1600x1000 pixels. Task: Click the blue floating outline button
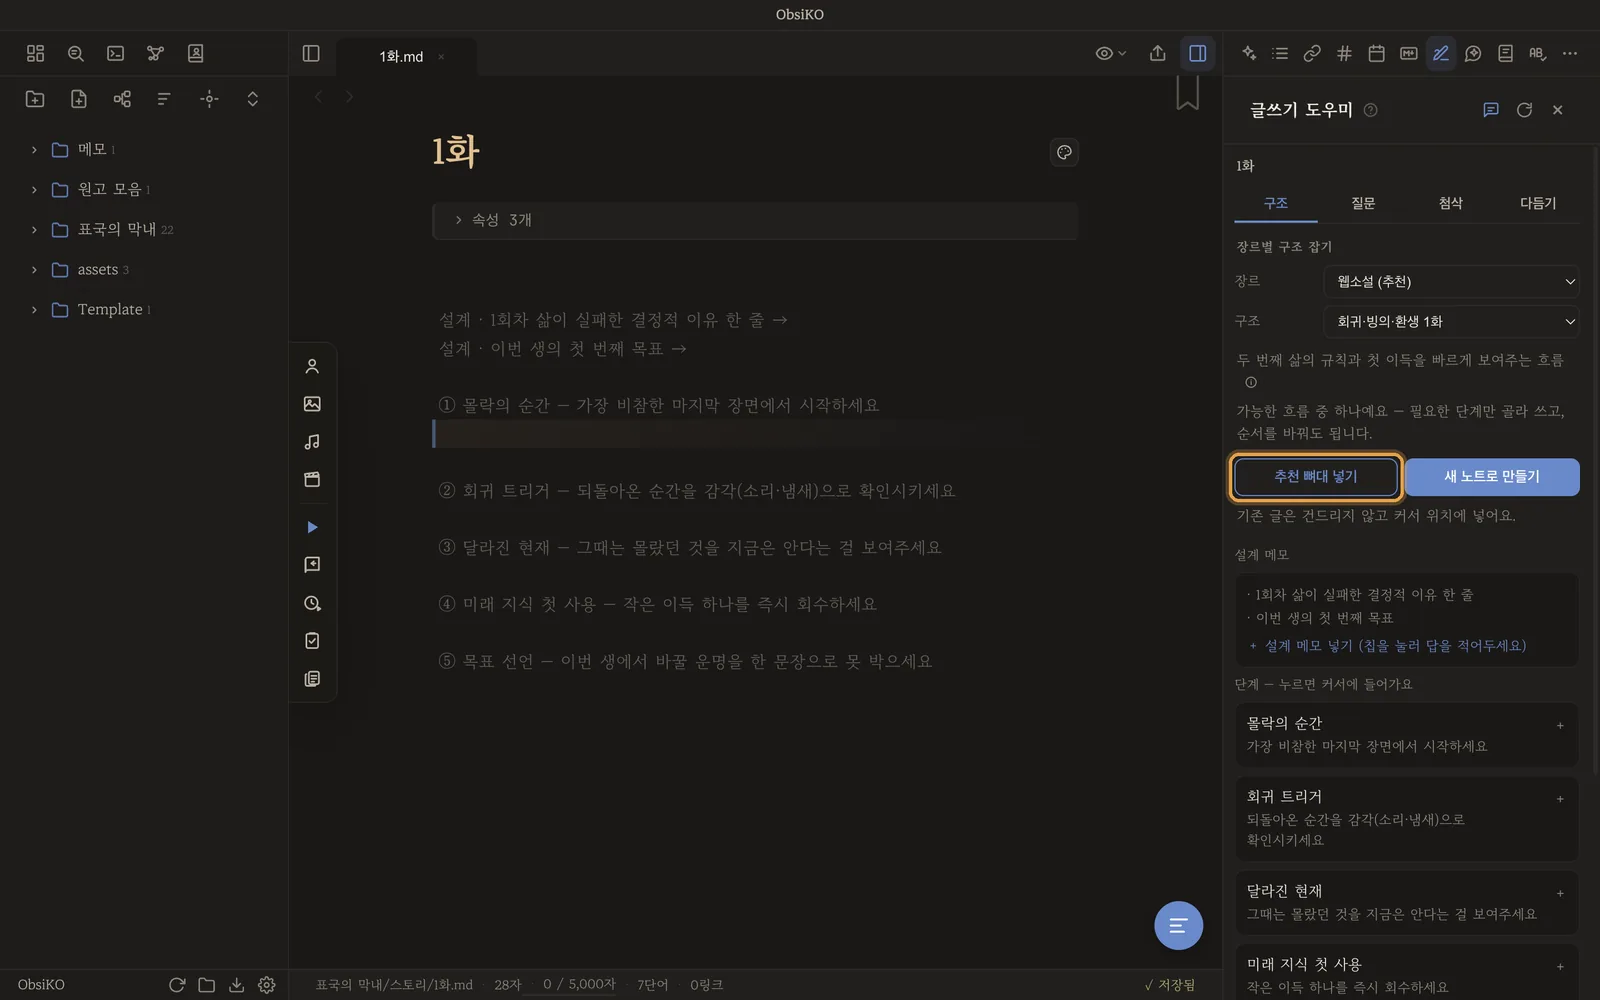tap(1178, 925)
